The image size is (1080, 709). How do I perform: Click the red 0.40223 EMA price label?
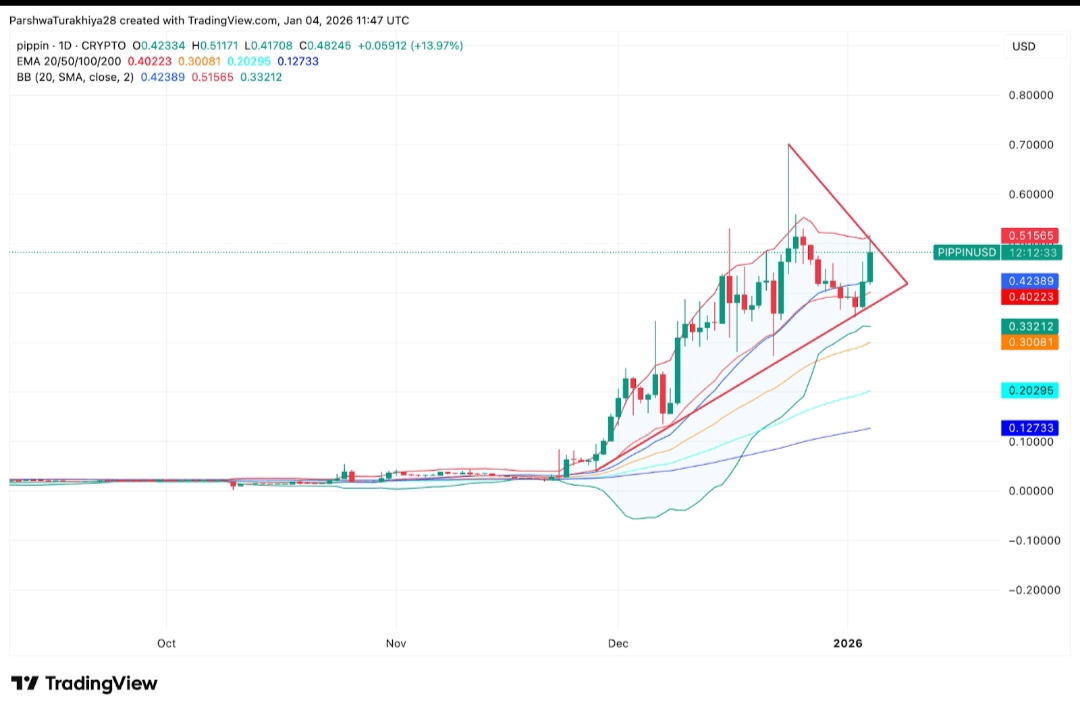click(1030, 297)
